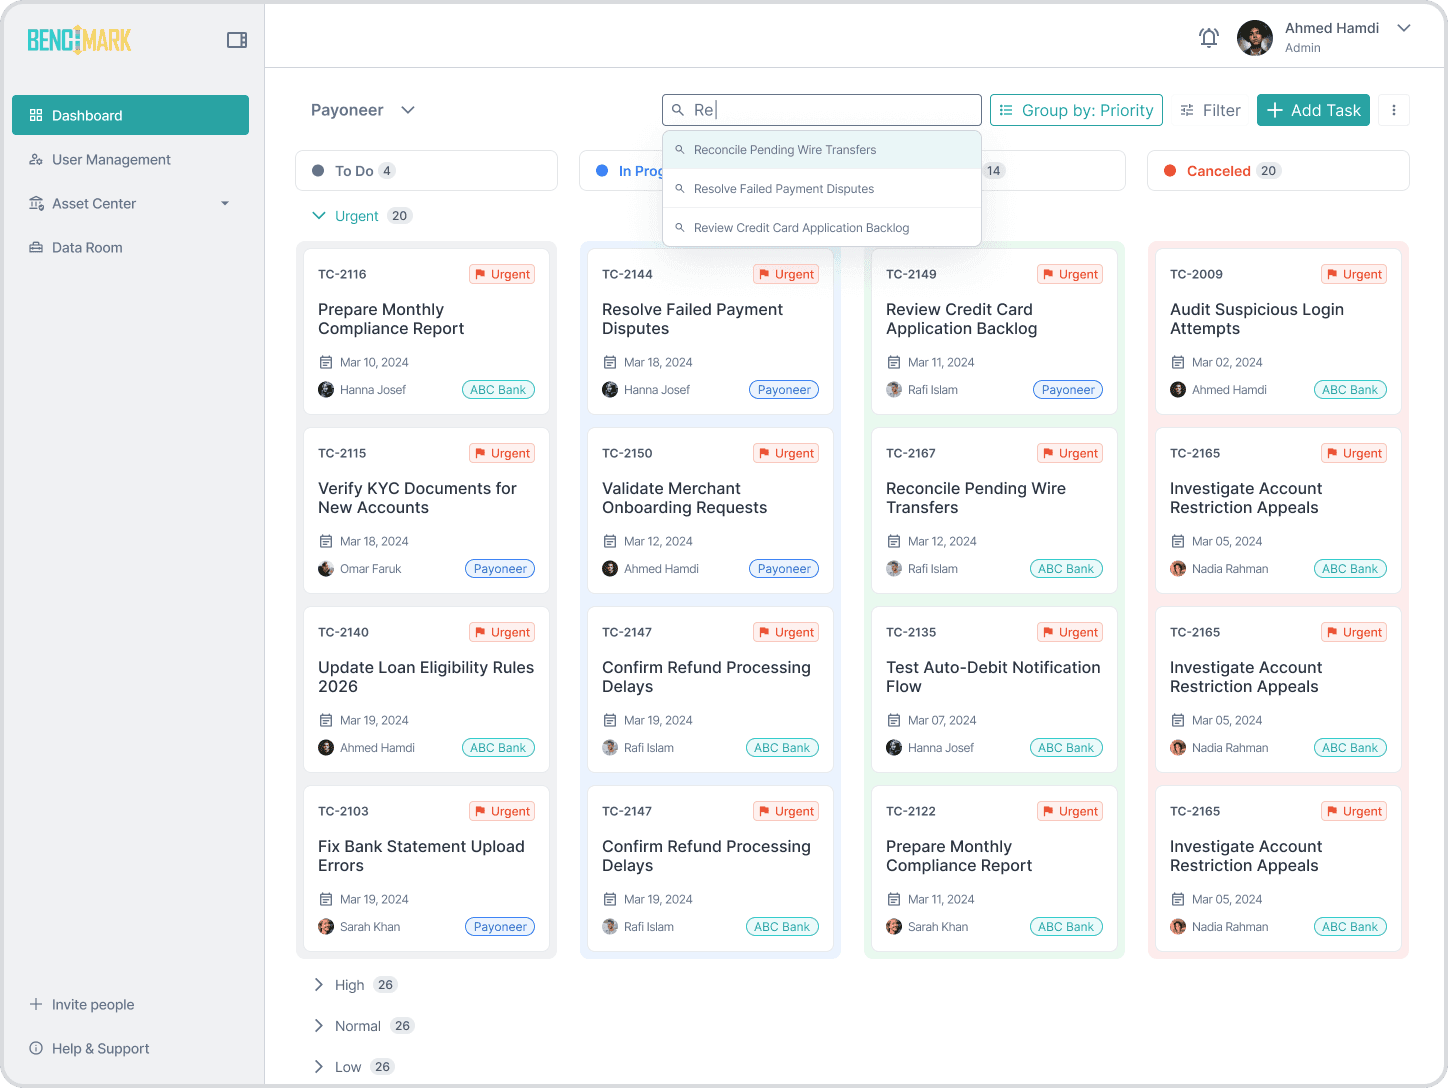
Task: Click the Payoneer tag on TC-2149
Action: click(x=1068, y=390)
